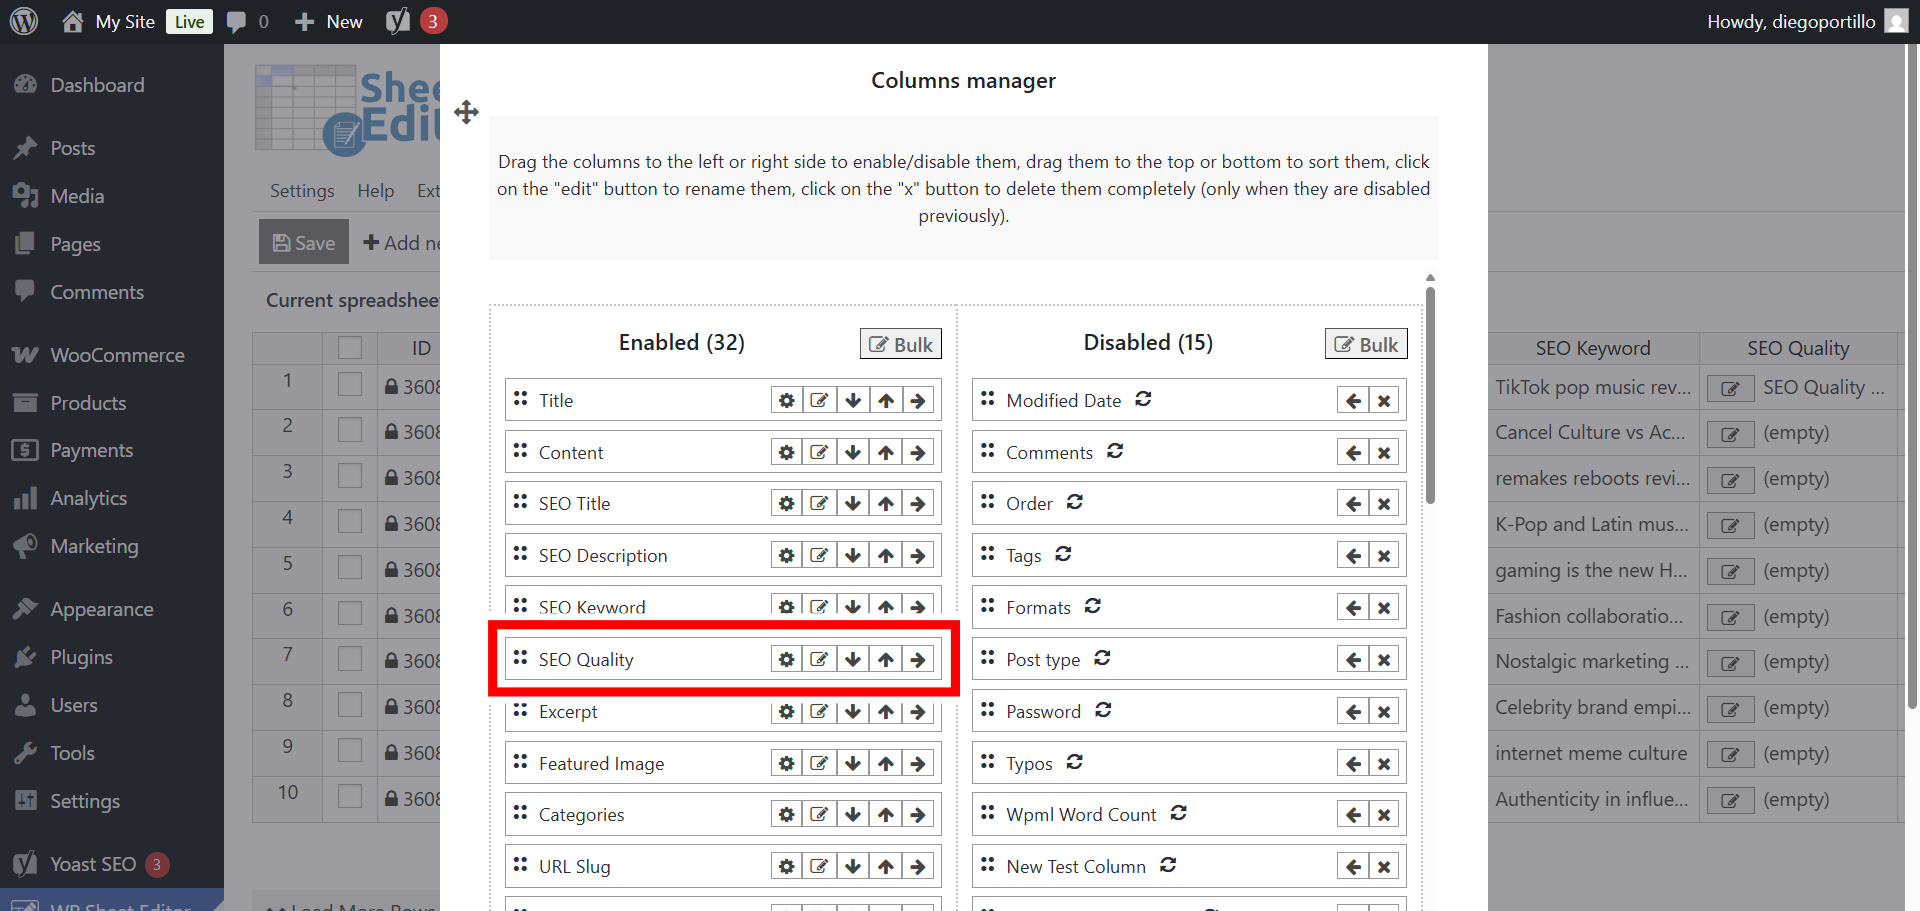The height and width of the screenshot is (911, 1920).
Task: Click the gear settings icon for Title column
Action: coord(787,401)
